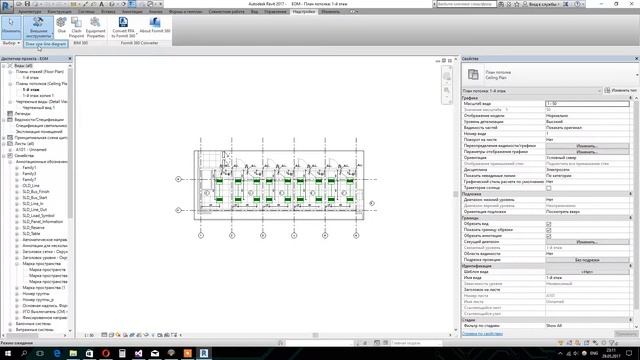
Task: Click the Text tool icon in quick access toolbar
Action: click(x=101, y=4)
